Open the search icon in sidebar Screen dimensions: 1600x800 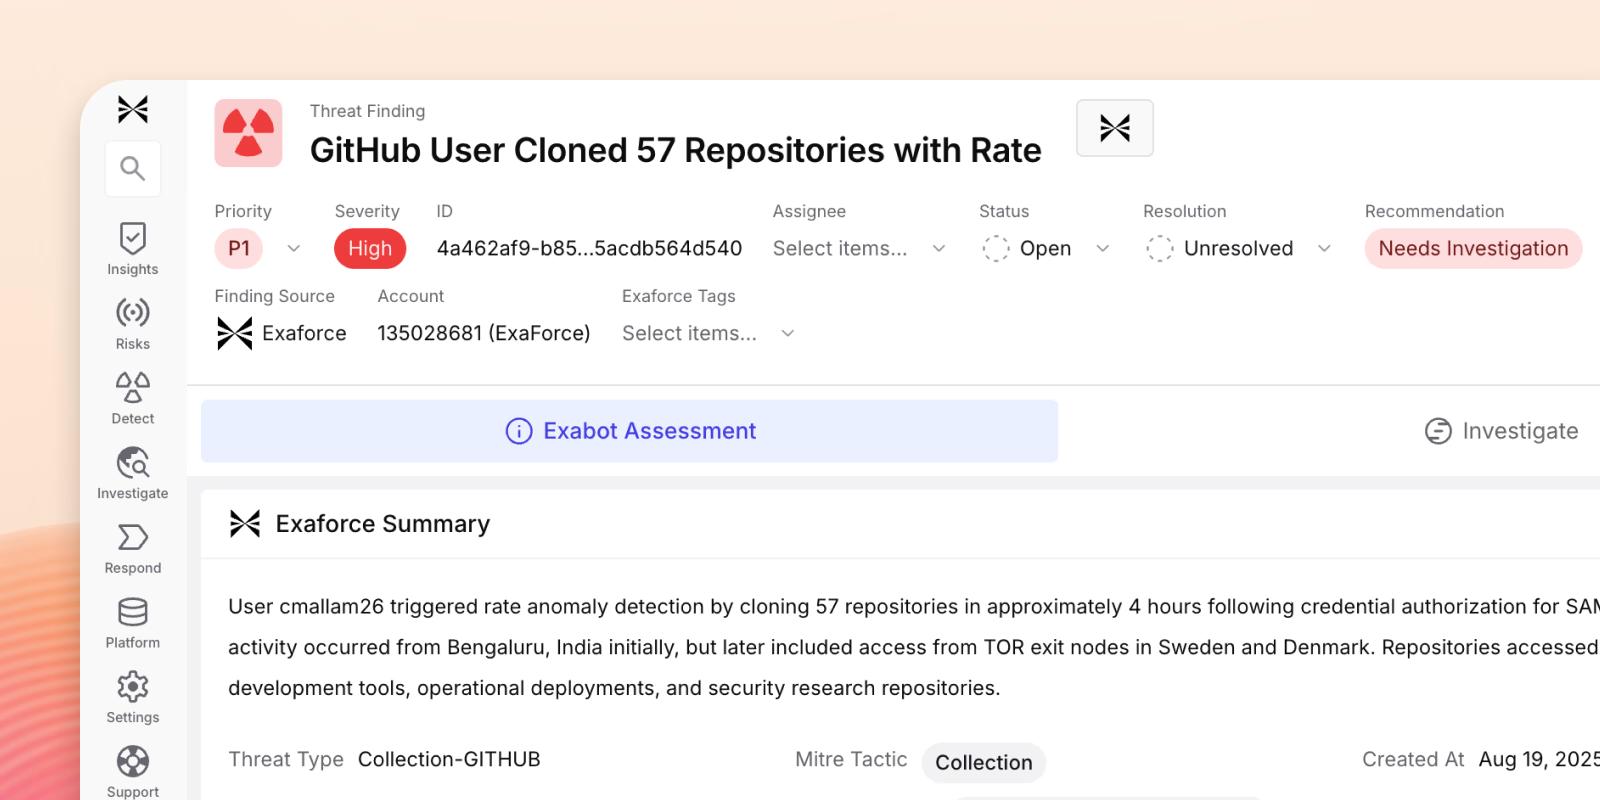pos(133,168)
